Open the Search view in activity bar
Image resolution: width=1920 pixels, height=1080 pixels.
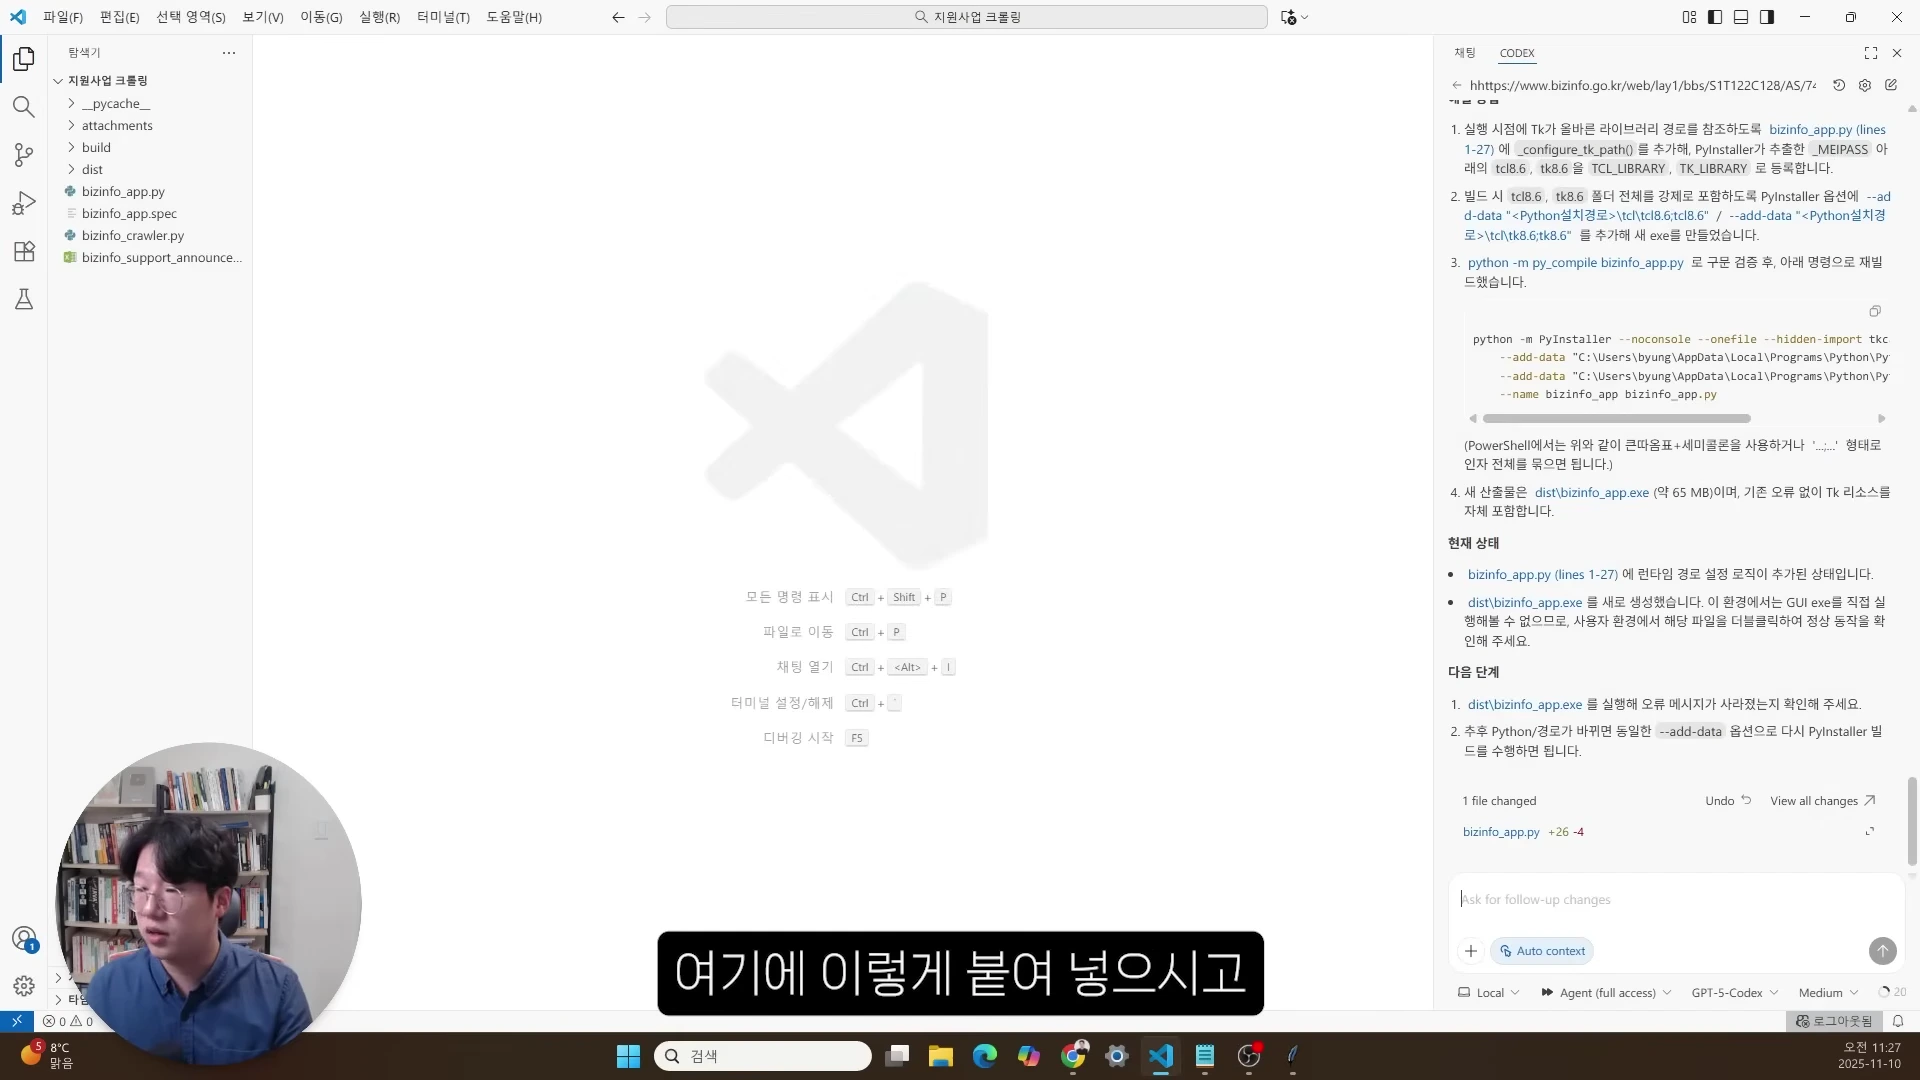point(24,107)
